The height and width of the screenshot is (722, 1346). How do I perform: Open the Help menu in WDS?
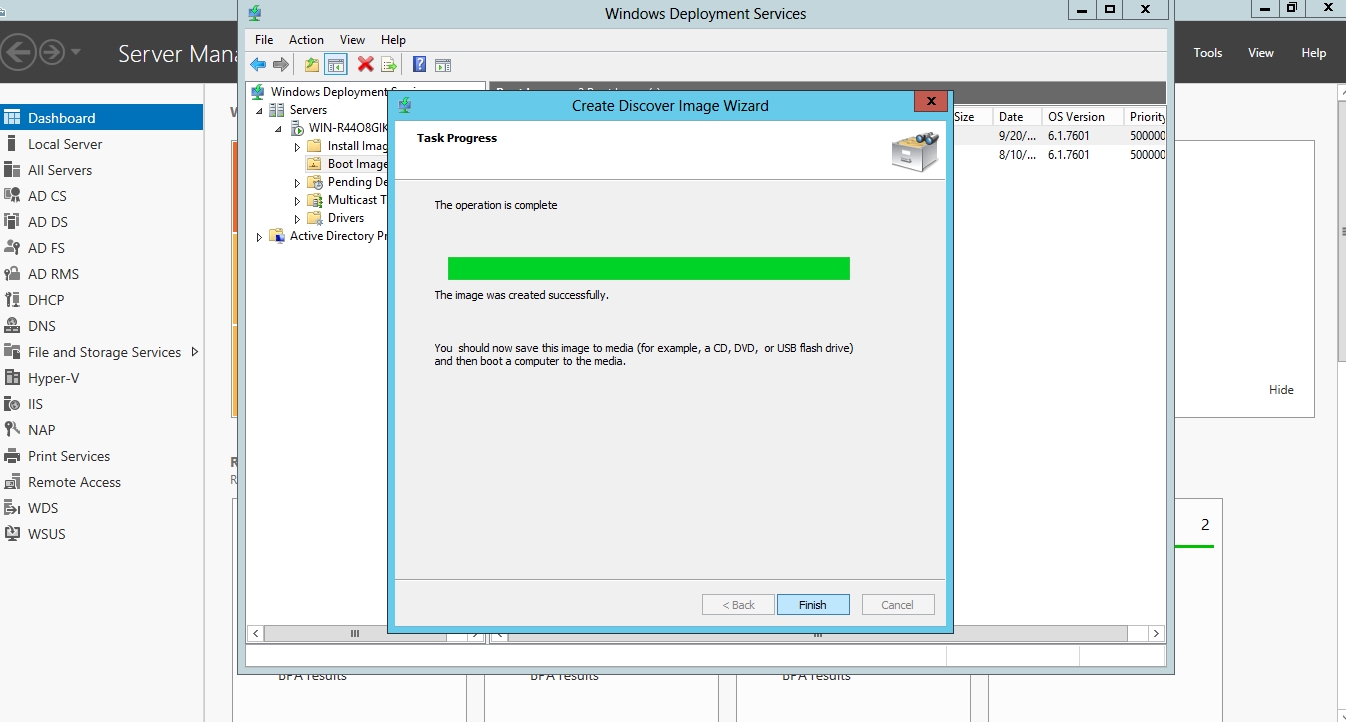[394, 40]
